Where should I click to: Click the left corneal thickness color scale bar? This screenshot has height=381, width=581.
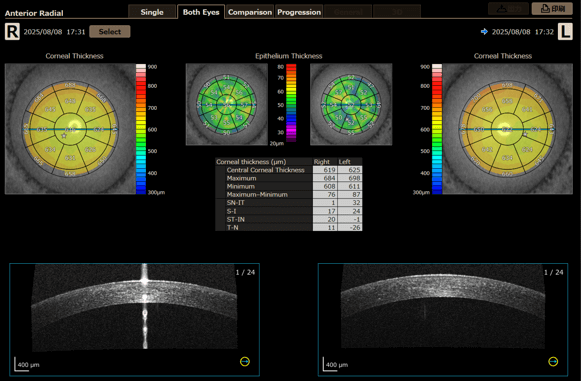(x=437, y=129)
